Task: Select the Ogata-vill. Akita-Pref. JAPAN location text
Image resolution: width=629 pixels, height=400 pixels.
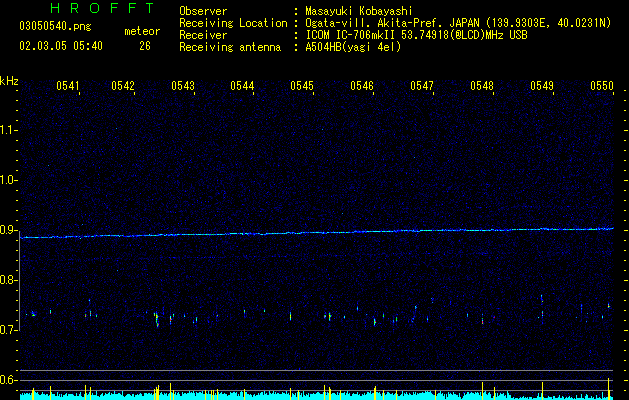Action: pos(458,23)
